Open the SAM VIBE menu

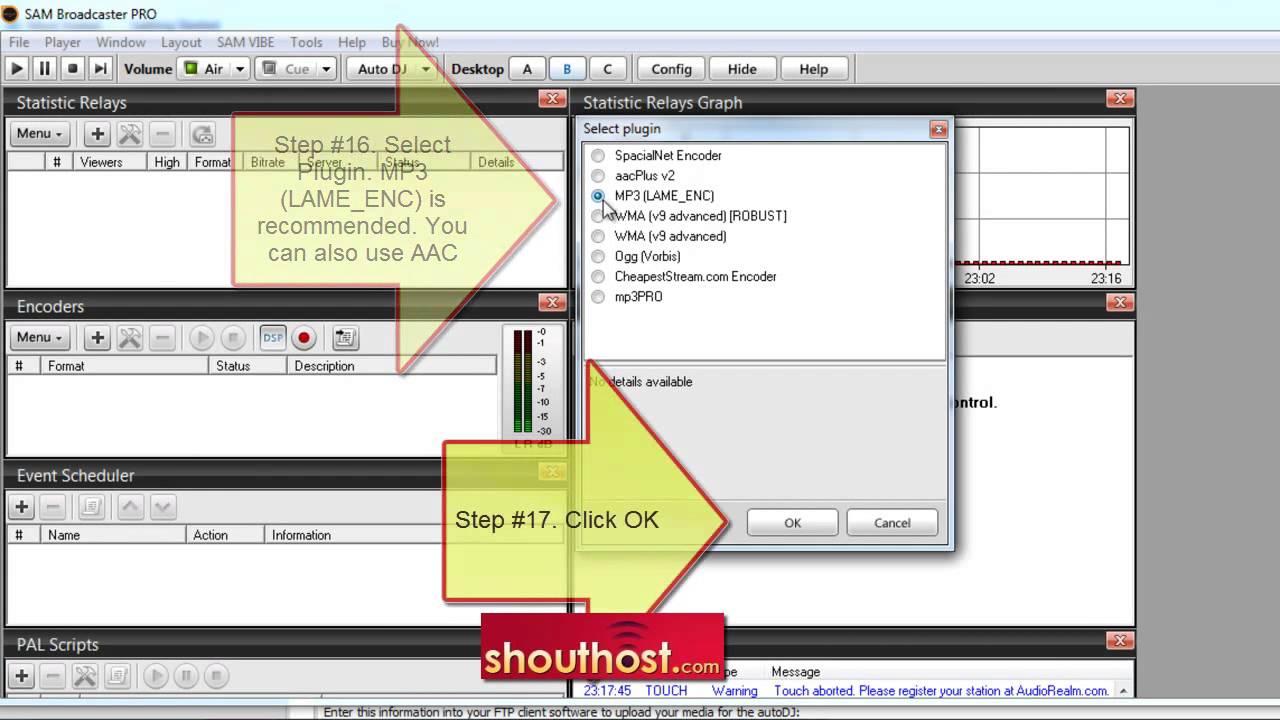(x=245, y=42)
